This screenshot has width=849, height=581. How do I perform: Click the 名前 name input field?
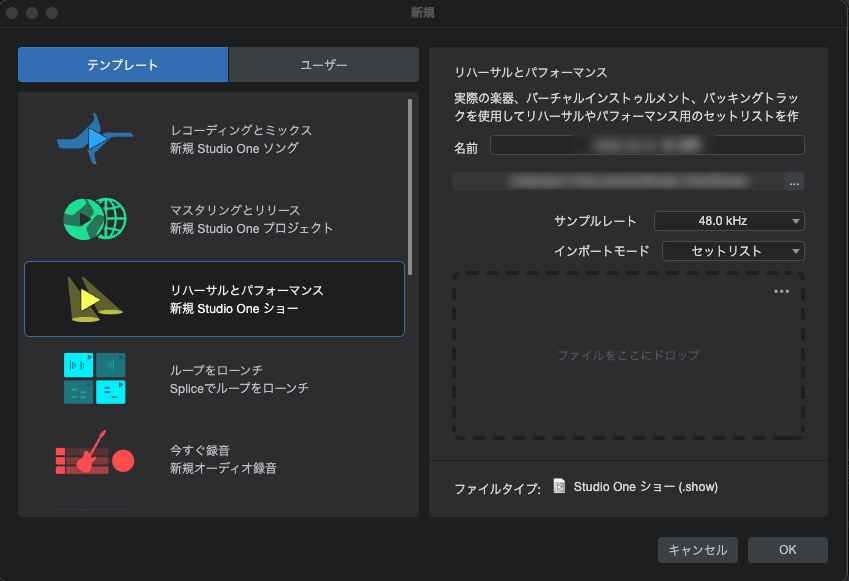click(647, 146)
